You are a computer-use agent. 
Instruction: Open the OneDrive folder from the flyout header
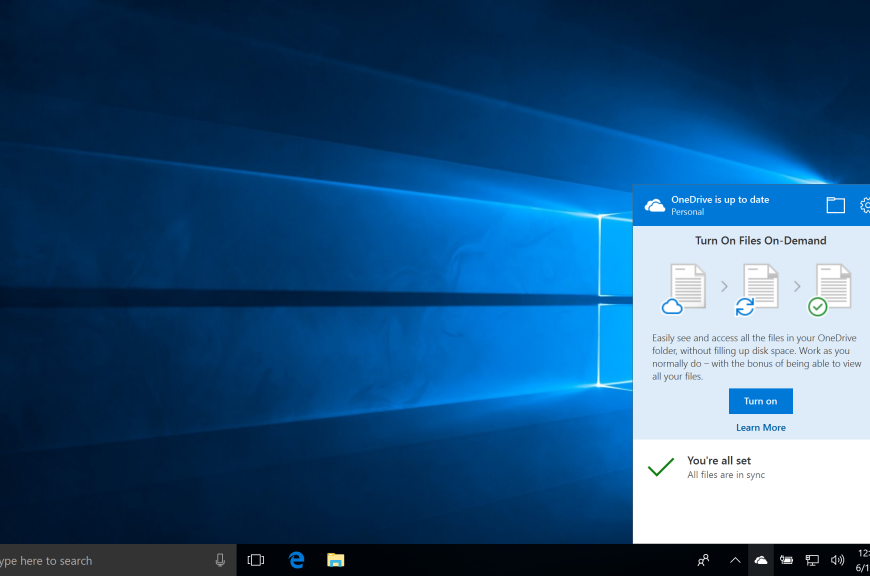[x=836, y=205]
